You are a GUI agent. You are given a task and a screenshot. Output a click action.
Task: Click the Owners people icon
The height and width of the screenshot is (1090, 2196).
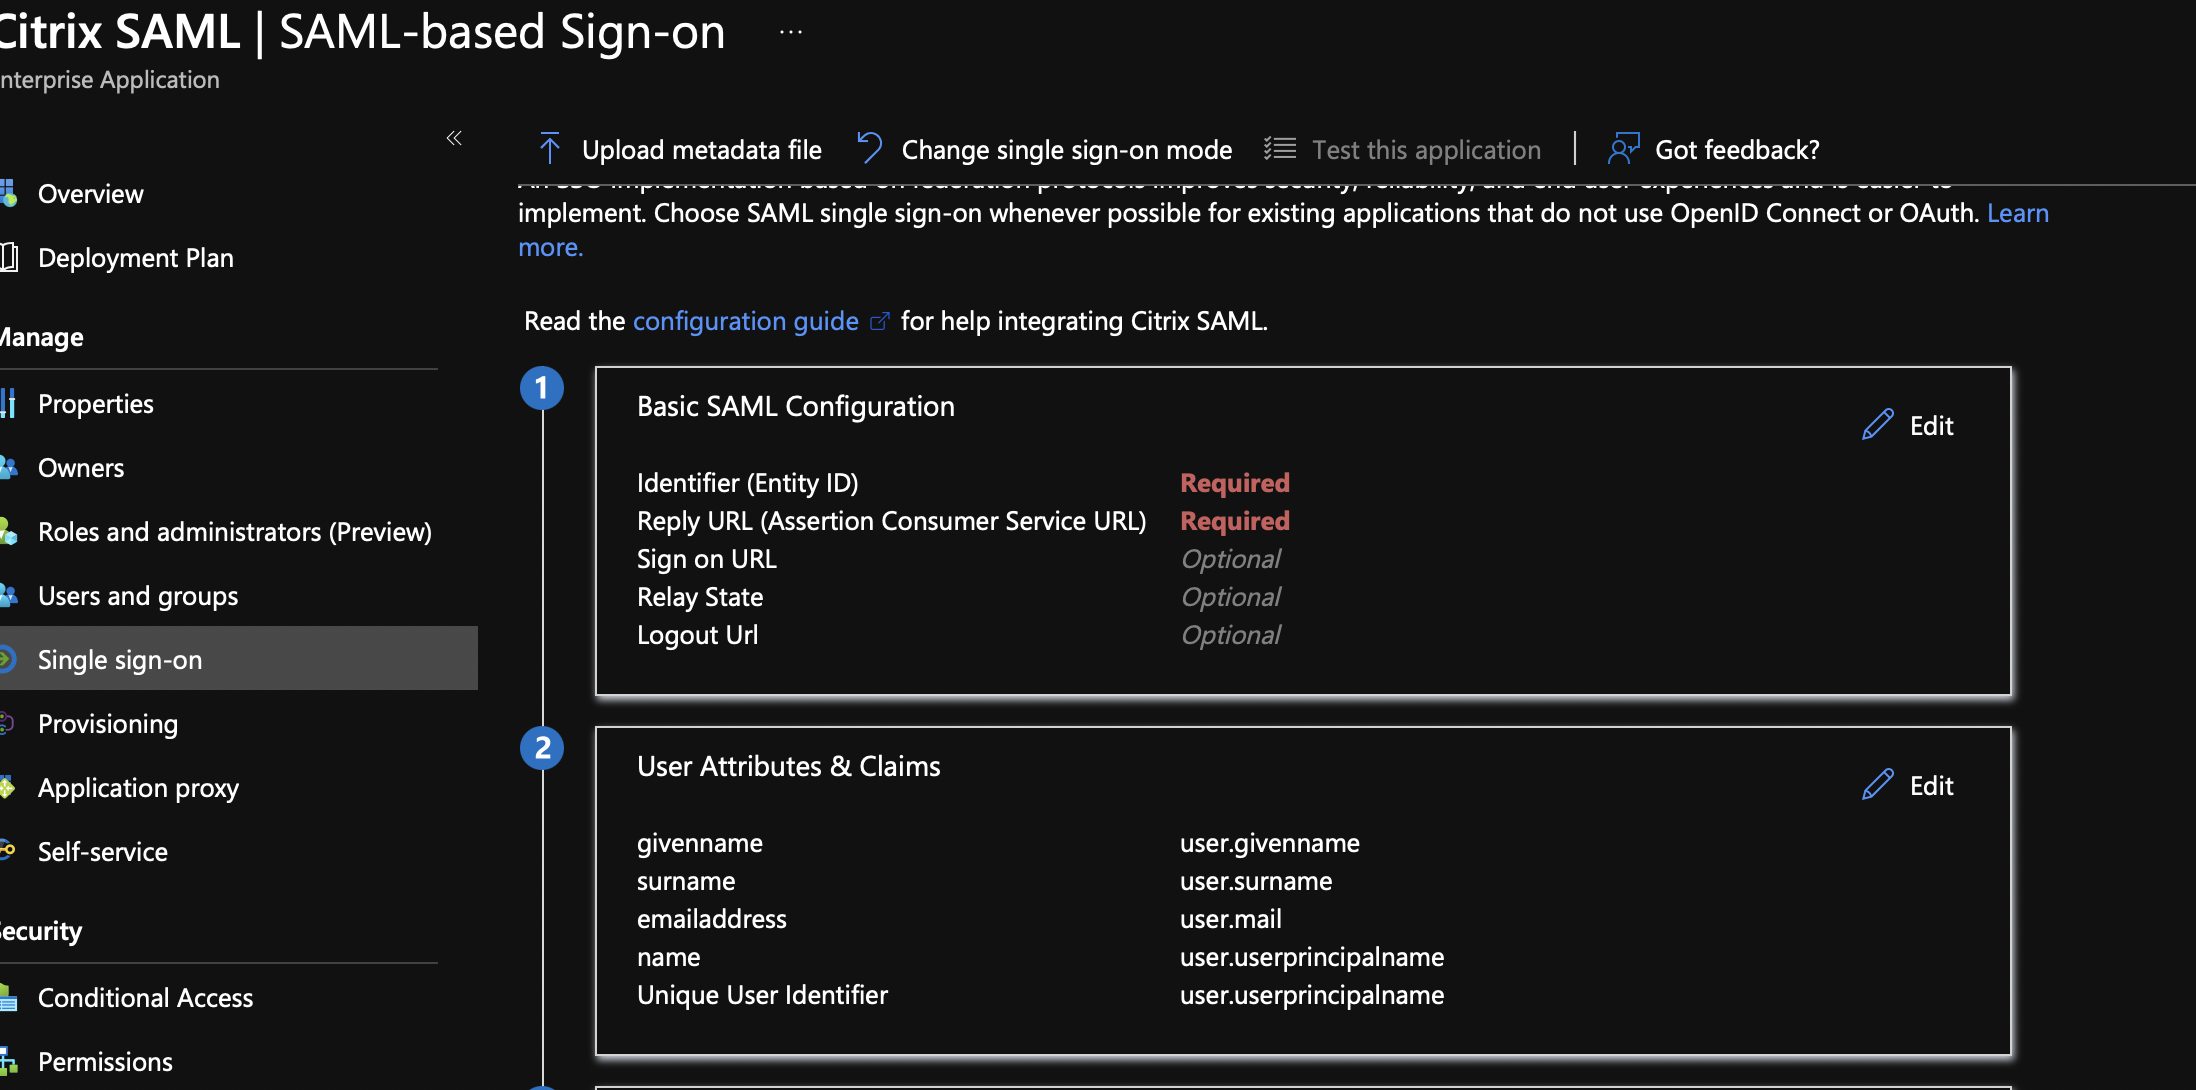tap(8, 467)
